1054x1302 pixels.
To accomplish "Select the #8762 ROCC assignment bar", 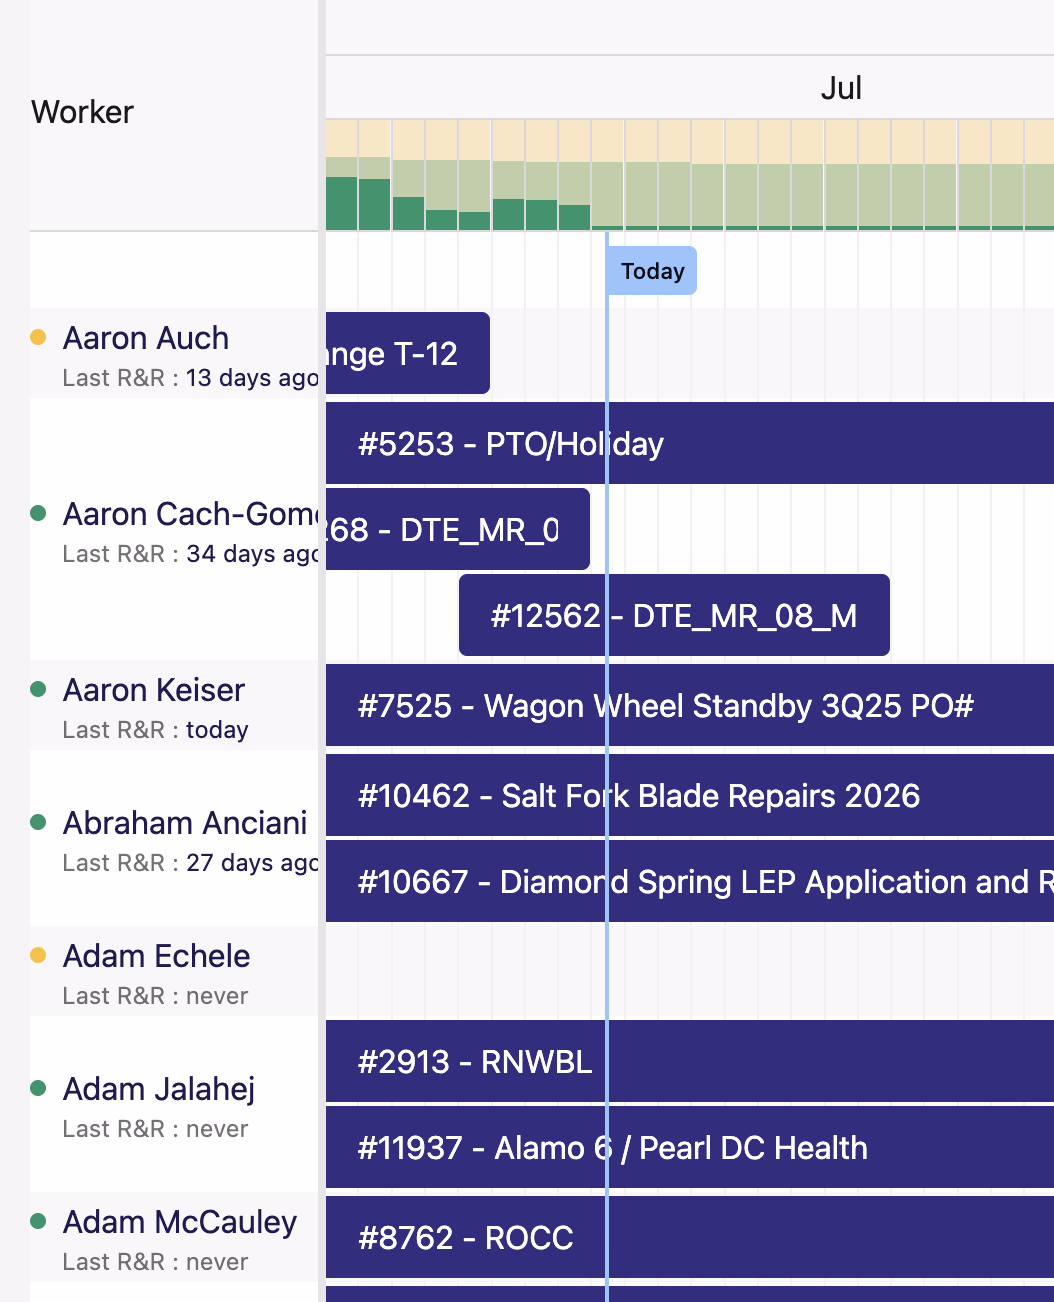I will pyautogui.click(x=690, y=1237).
